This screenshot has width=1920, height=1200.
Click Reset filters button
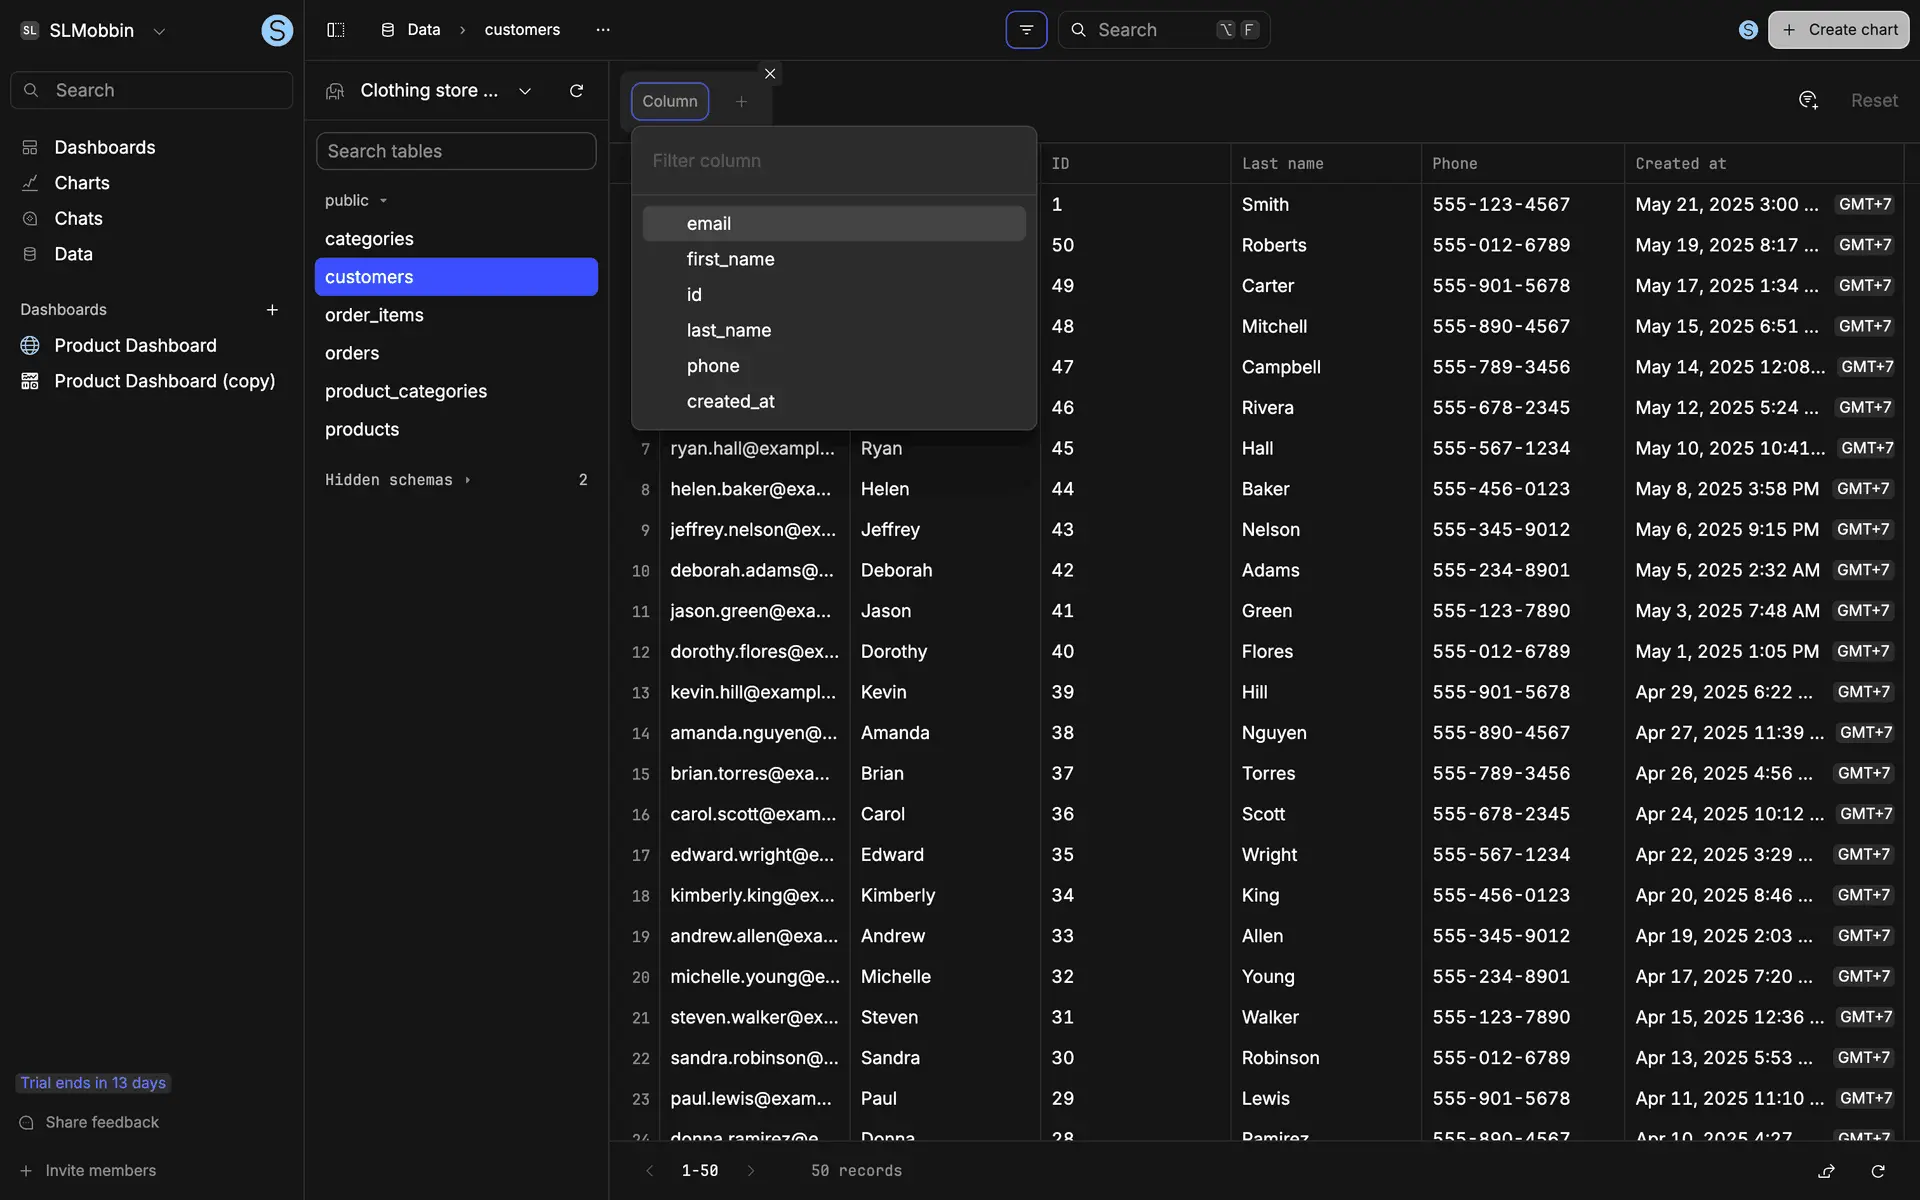click(1873, 101)
